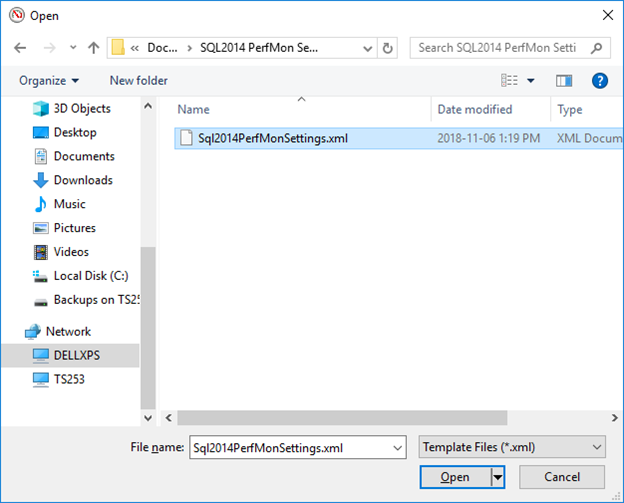Open the recent locations dropdown arrow
This screenshot has height=503, width=624.
coord(73,48)
